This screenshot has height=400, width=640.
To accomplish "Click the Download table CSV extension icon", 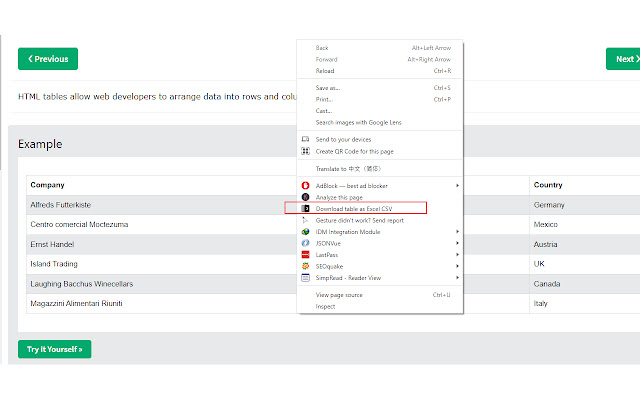I will (305, 209).
